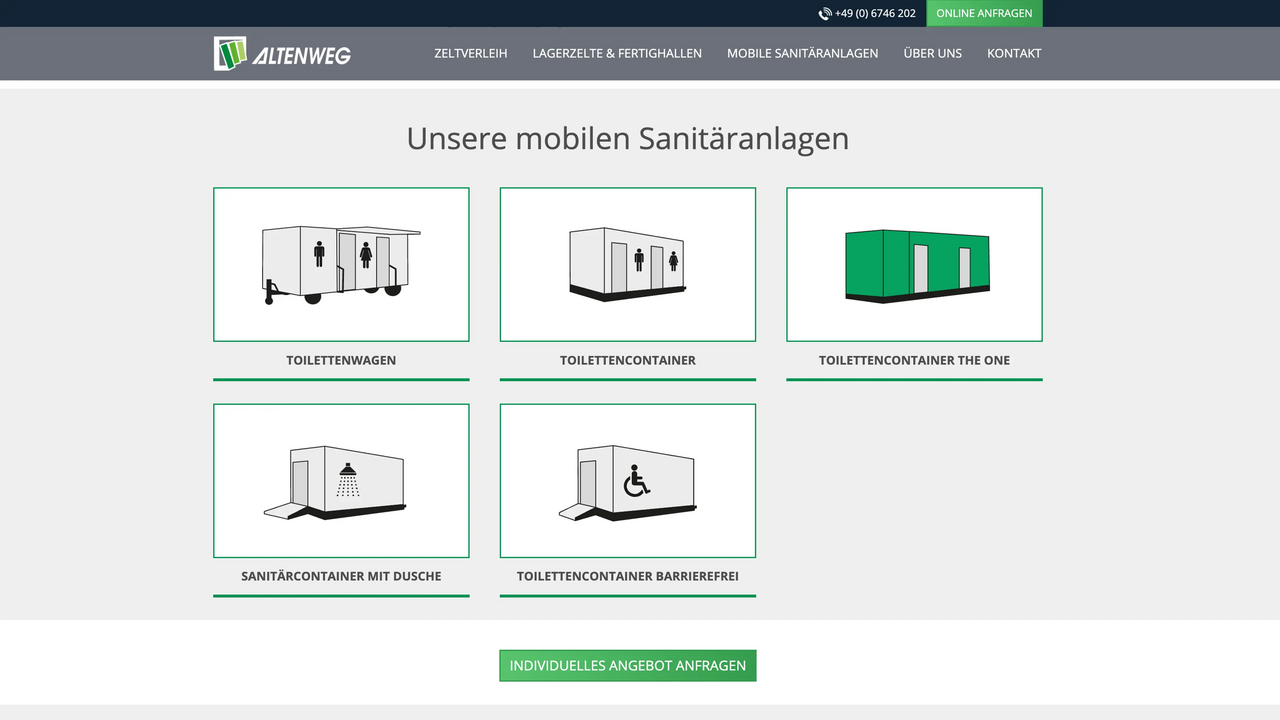This screenshot has height=720, width=1280.
Task: Click Individuelles Angebot Anfragen button
Action: tap(627, 664)
